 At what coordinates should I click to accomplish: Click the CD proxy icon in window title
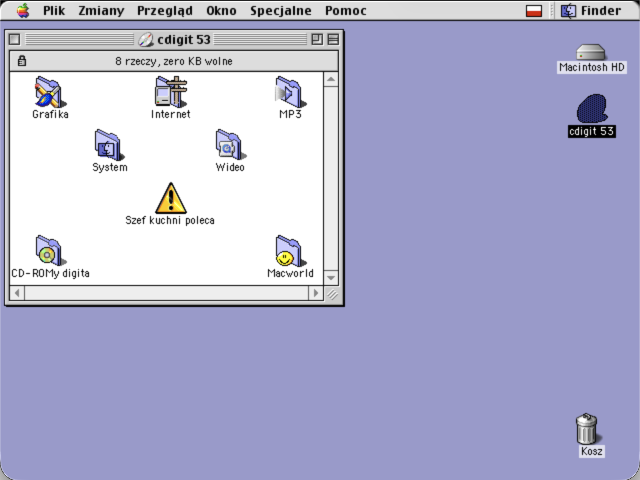tap(145, 40)
